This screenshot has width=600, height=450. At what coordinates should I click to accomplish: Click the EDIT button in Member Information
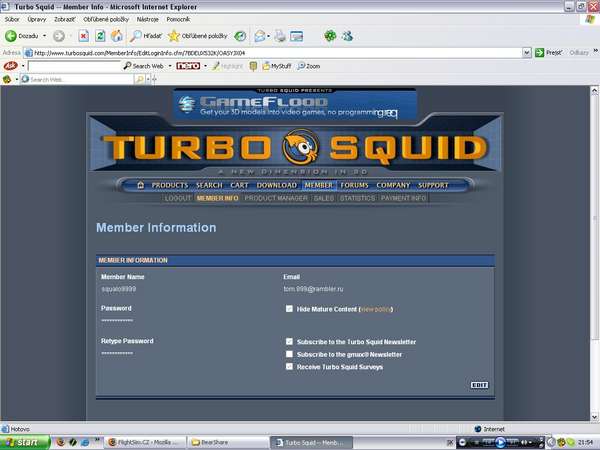[479, 385]
